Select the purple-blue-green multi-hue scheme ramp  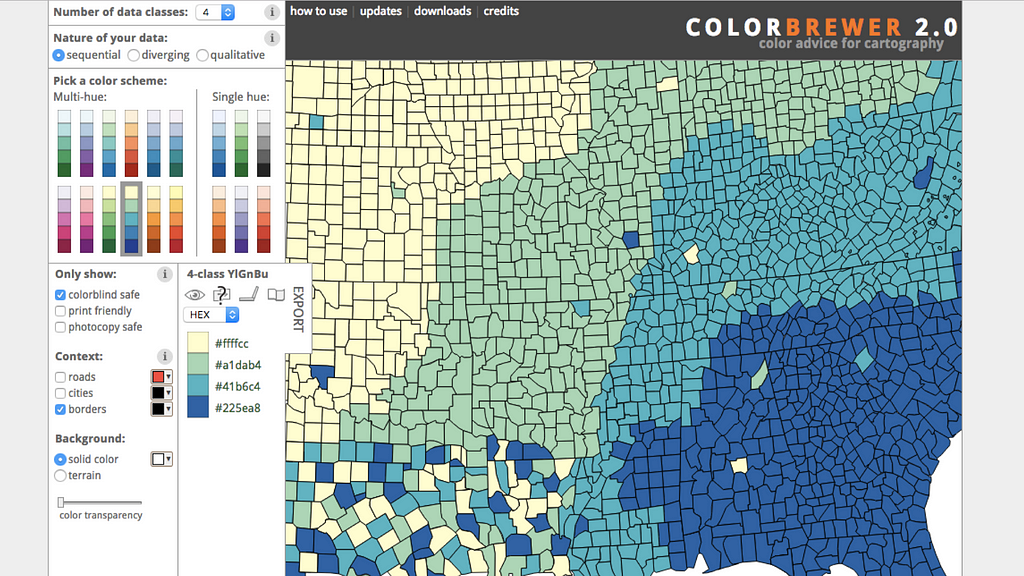coord(176,143)
